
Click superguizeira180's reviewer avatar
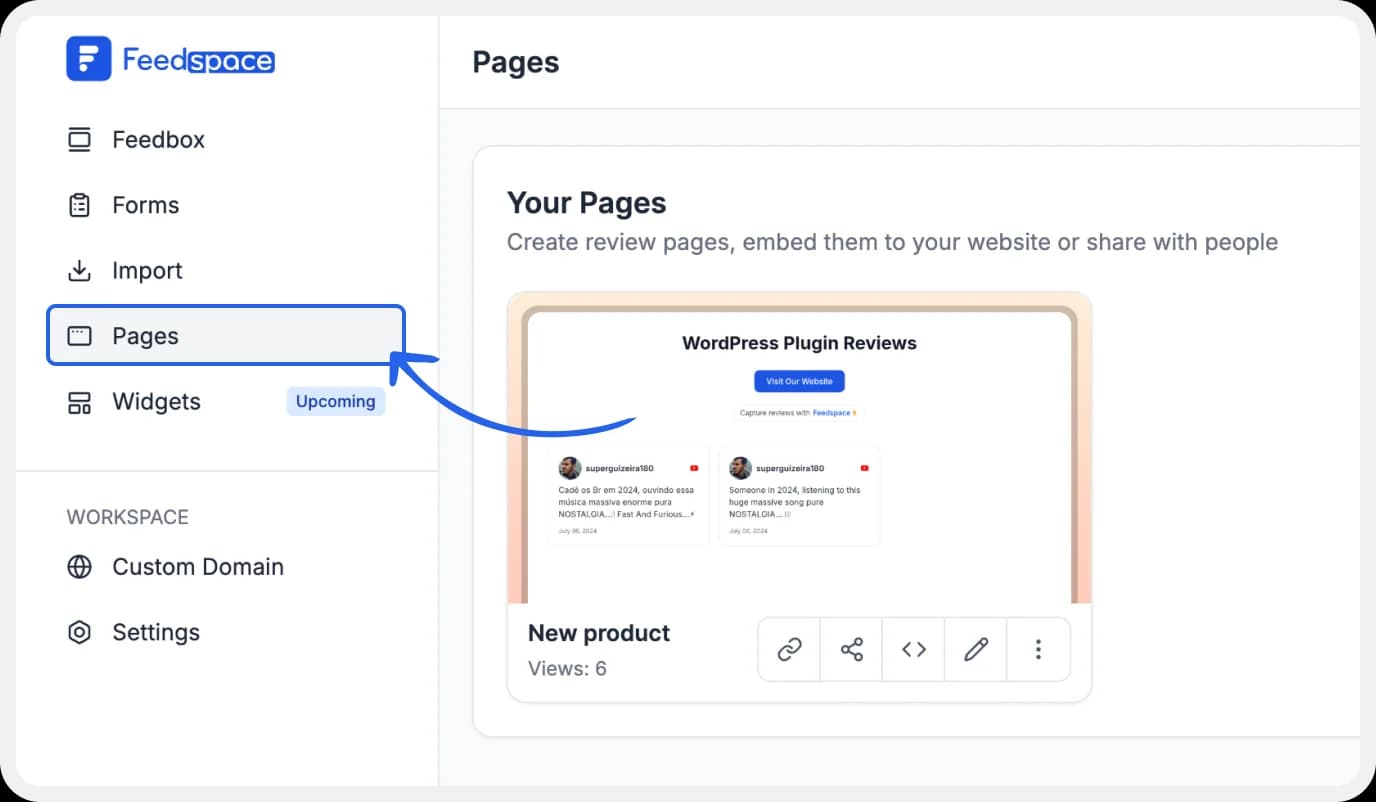coord(570,468)
